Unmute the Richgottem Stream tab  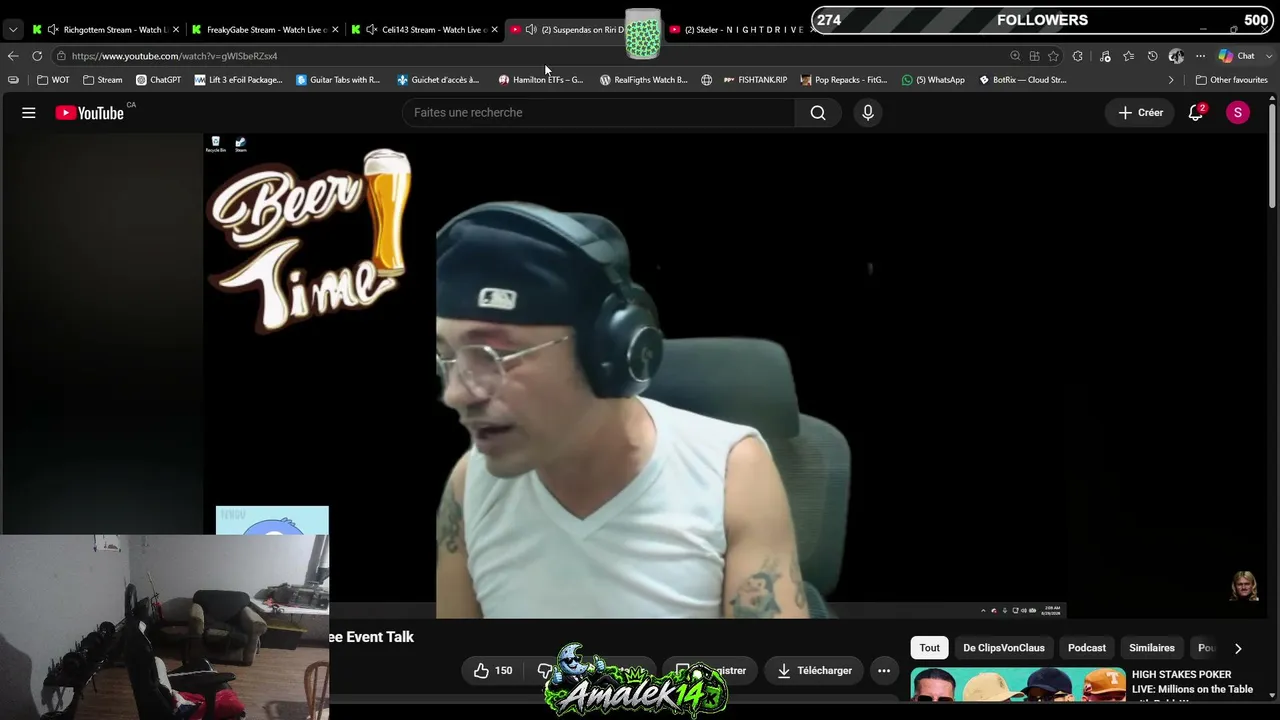coord(53,30)
